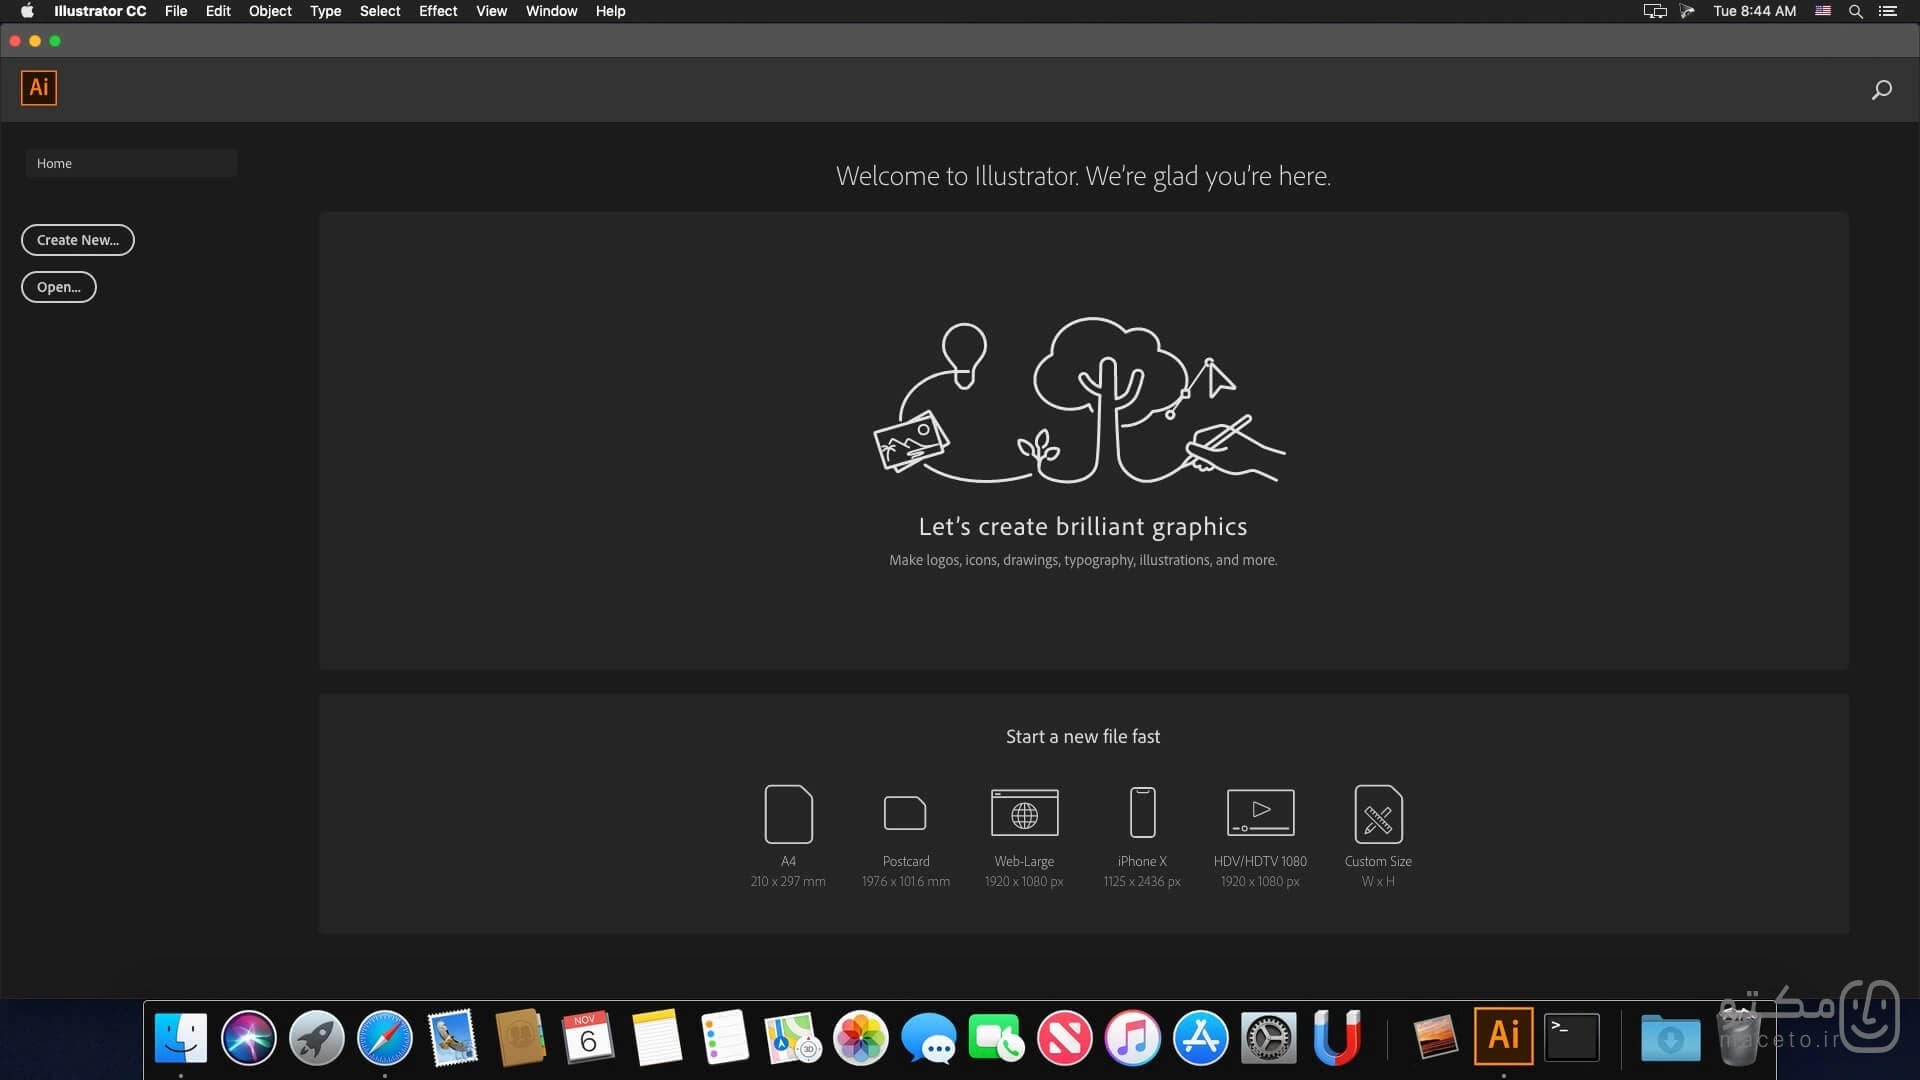Open FaceTime from the Dock
The width and height of the screenshot is (1920, 1080).
[x=997, y=1038]
